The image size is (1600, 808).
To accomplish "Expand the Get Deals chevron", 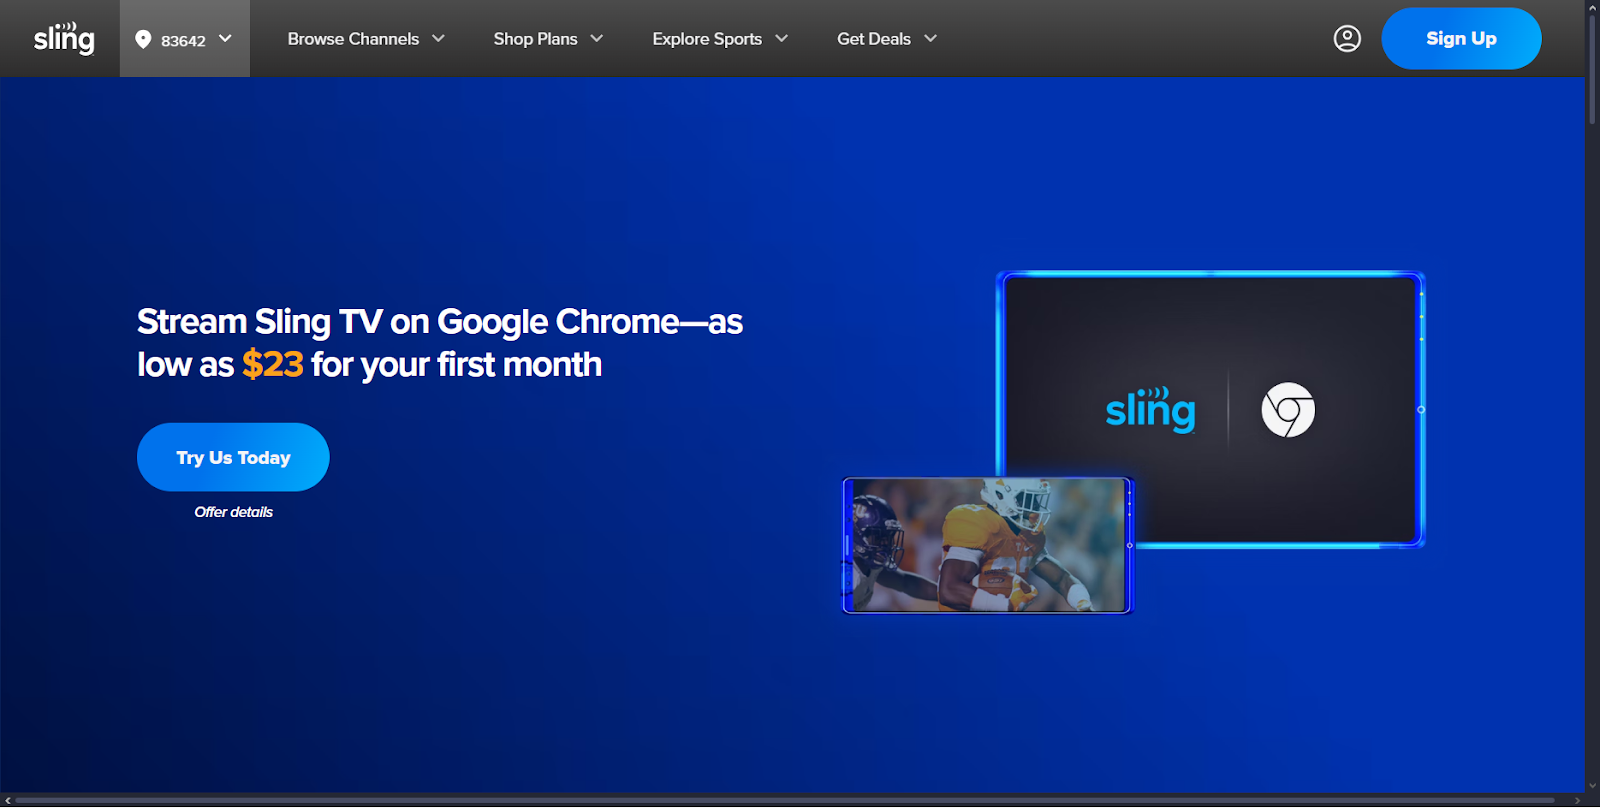I will pyautogui.click(x=931, y=39).
